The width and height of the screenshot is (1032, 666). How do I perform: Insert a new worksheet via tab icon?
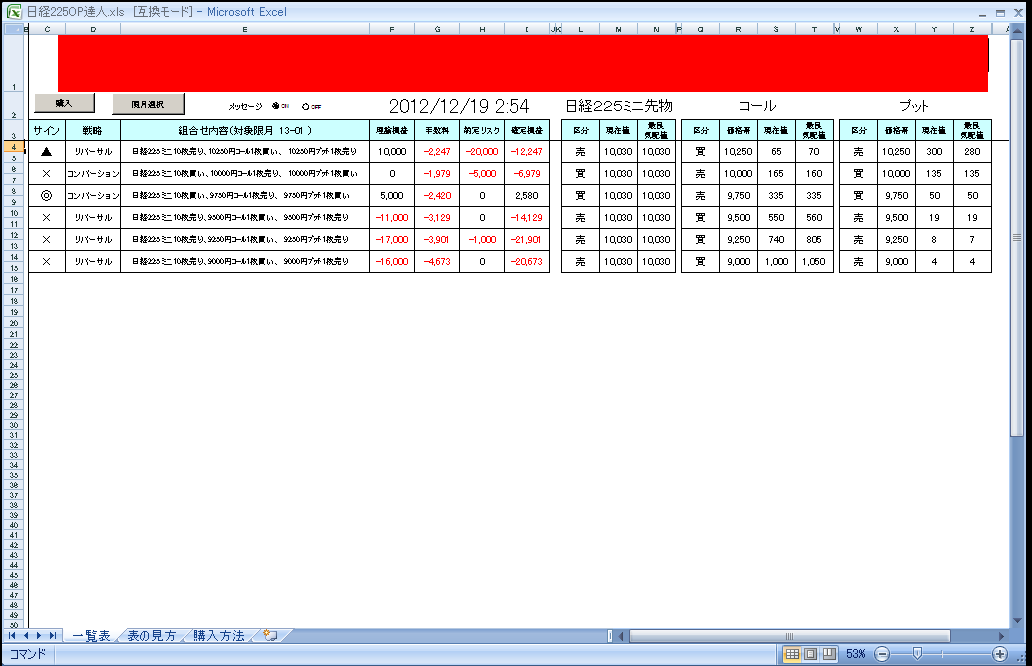270,636
